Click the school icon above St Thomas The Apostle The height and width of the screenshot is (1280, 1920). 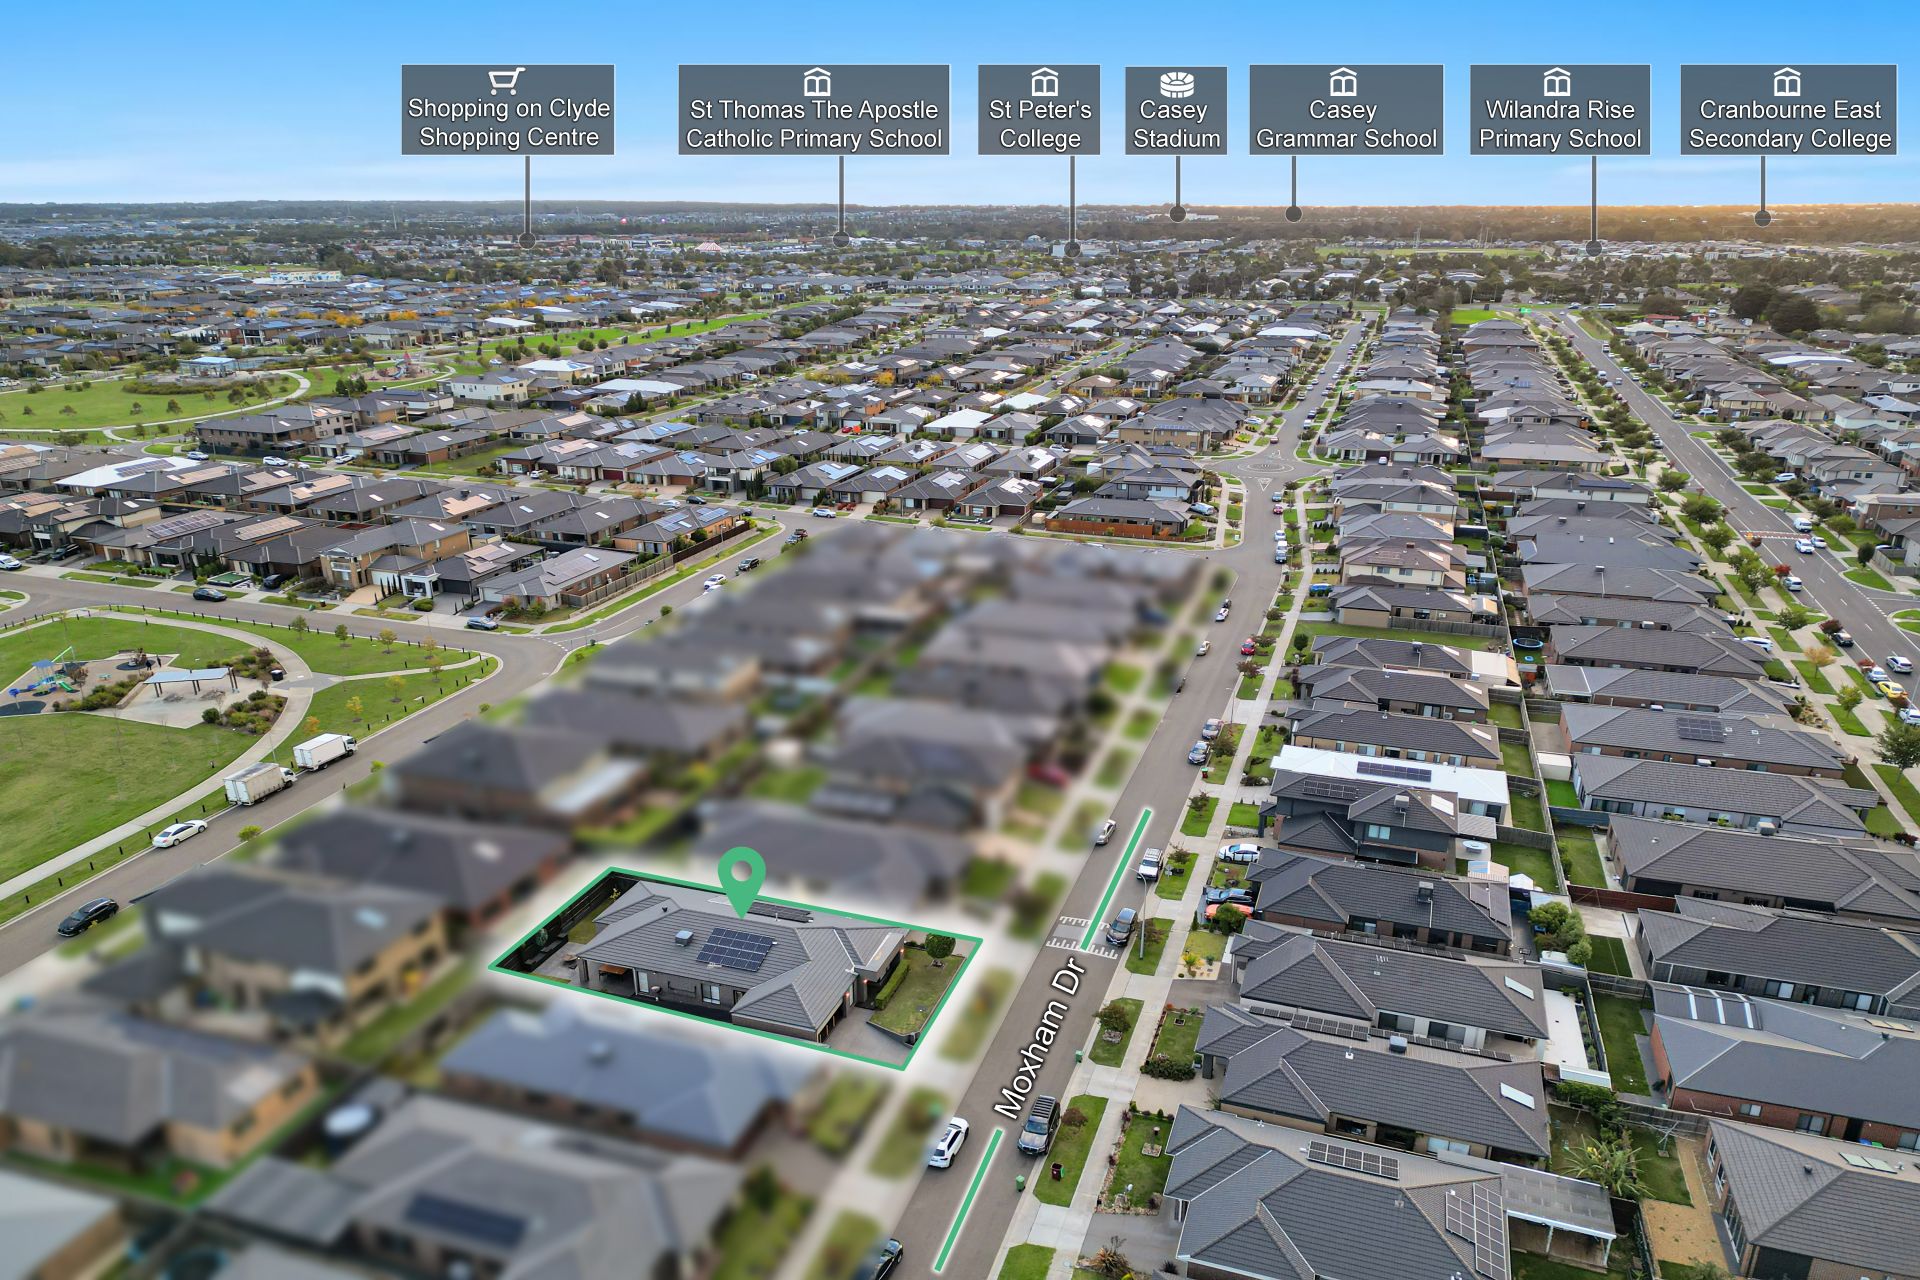click(x=817, y=82)
